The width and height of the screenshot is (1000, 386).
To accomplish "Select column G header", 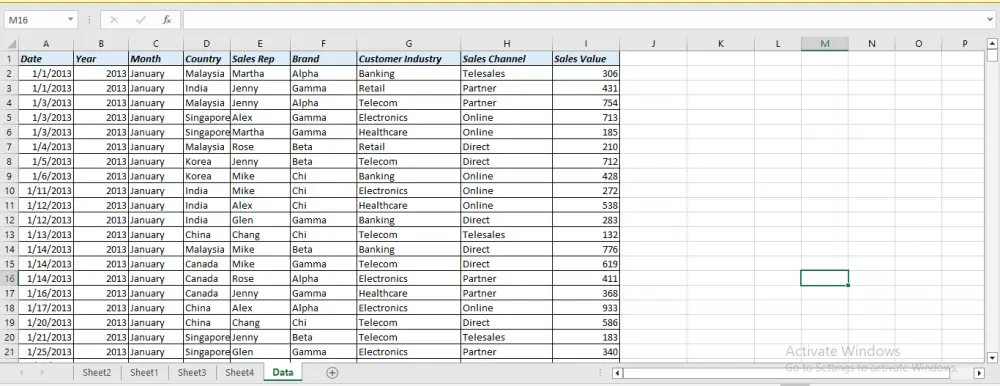I will [x=408, y=43].
